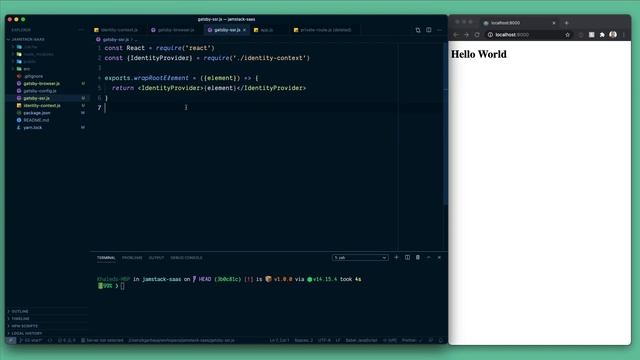
Task: Switch to the Output panel tab
Action: (156, 258)
